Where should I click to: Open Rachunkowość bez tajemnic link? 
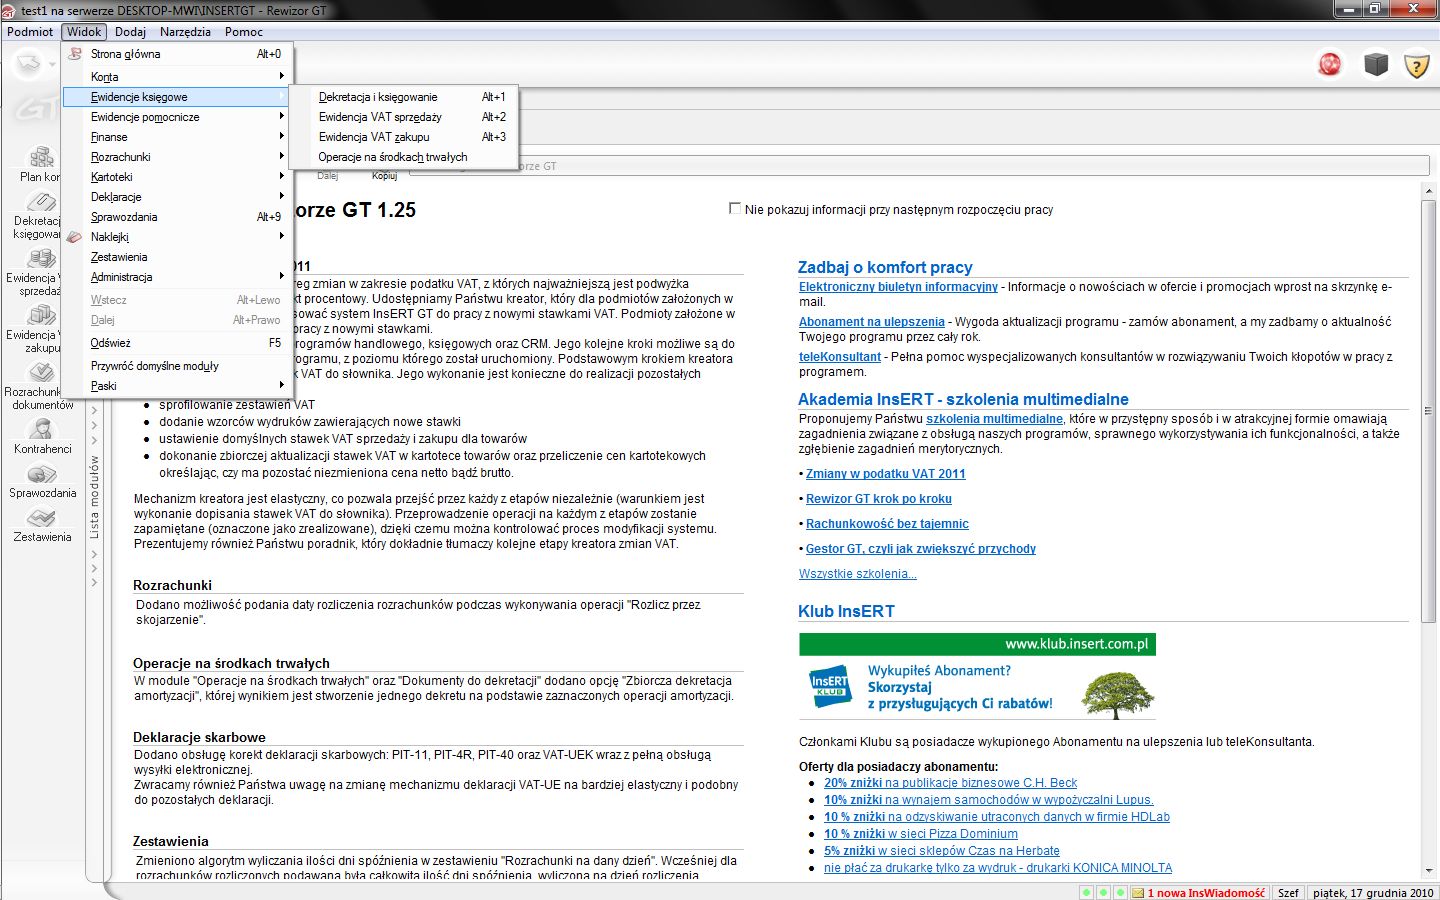tap(887, 524)
